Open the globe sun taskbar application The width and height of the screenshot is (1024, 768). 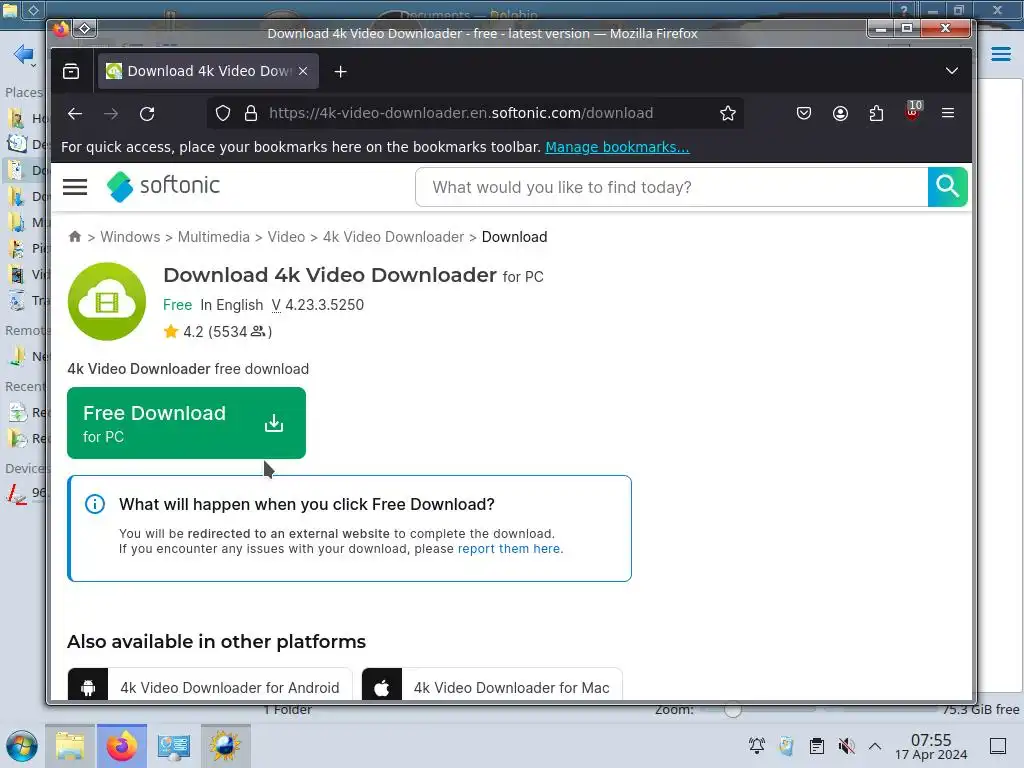(225, 746)
